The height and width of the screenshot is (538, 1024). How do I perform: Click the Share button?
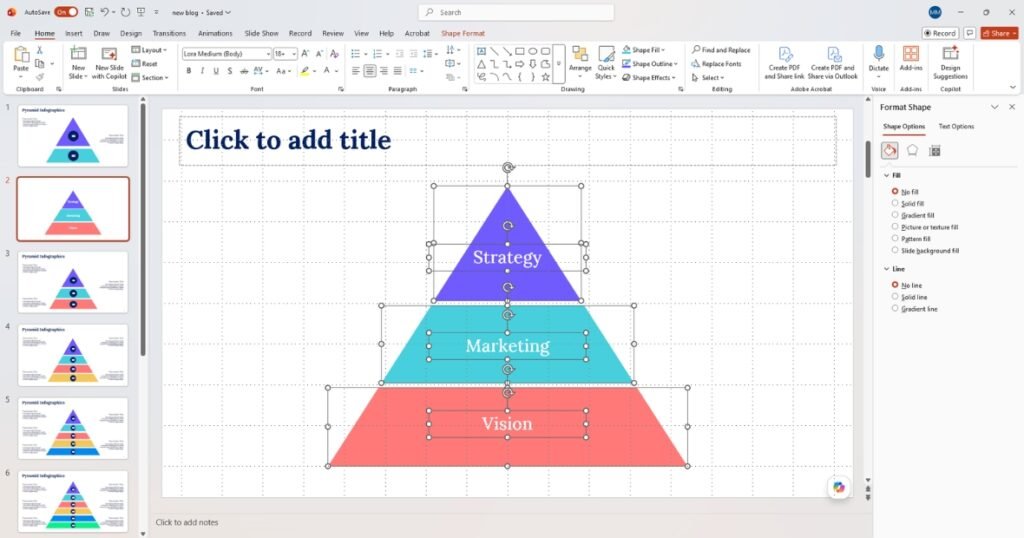(999, 33)
